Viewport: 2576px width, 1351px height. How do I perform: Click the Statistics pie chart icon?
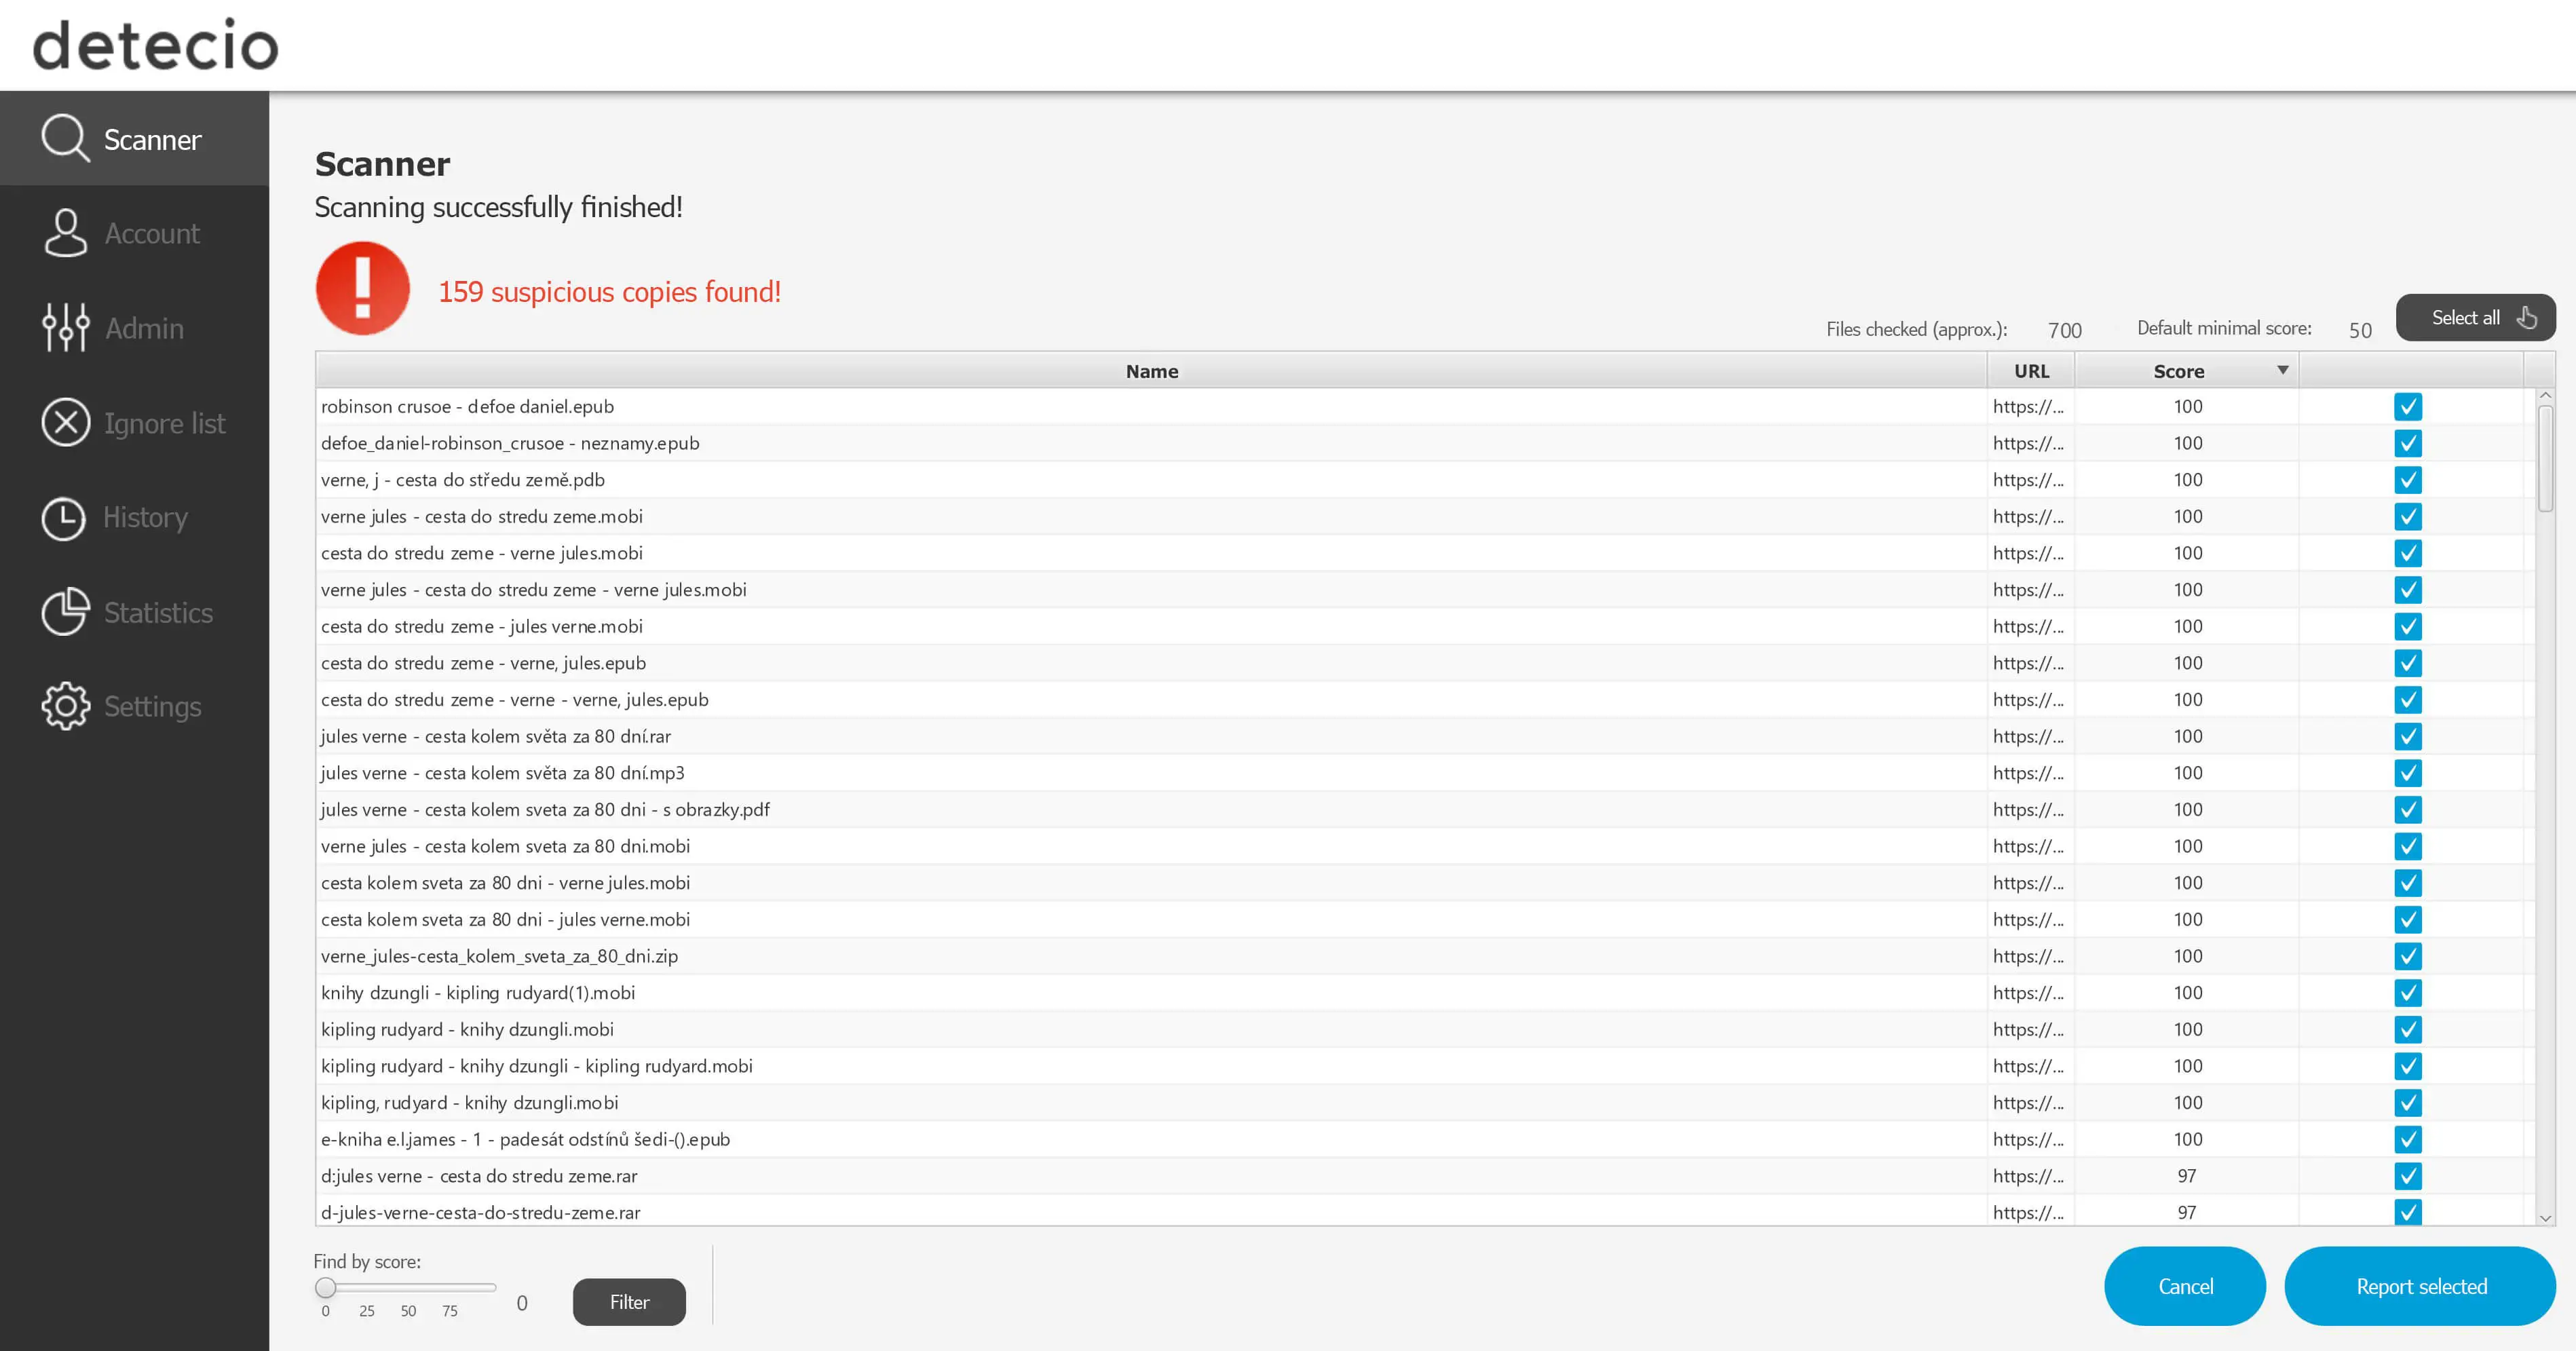[x=66, y=611]
